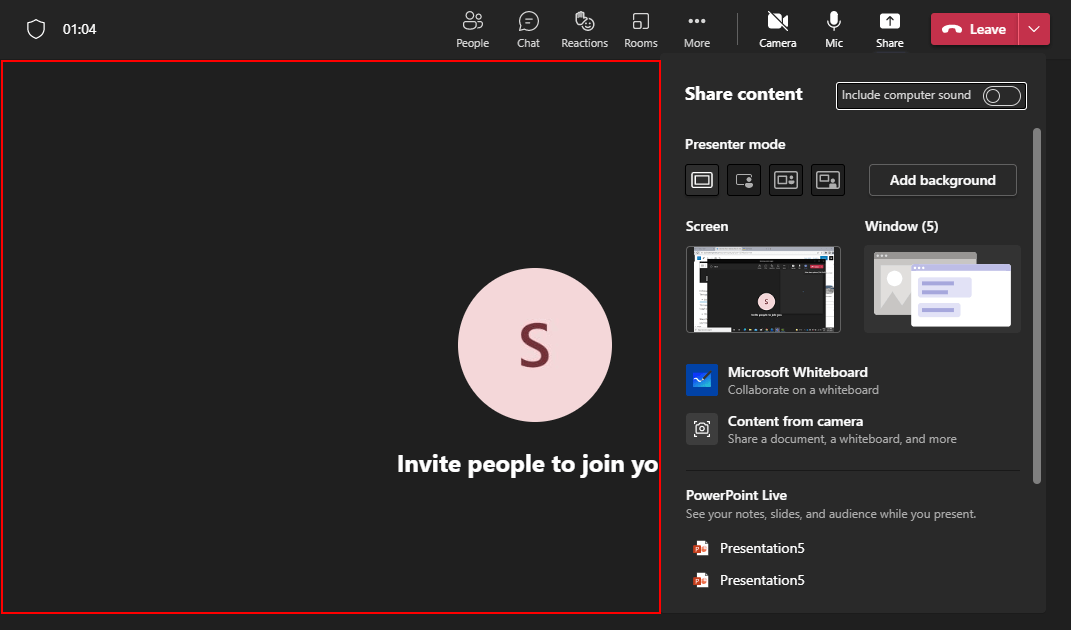Viewport: 1071px width, 630px height.
Task: Turn on the Camera
Action: coord(777,29)
